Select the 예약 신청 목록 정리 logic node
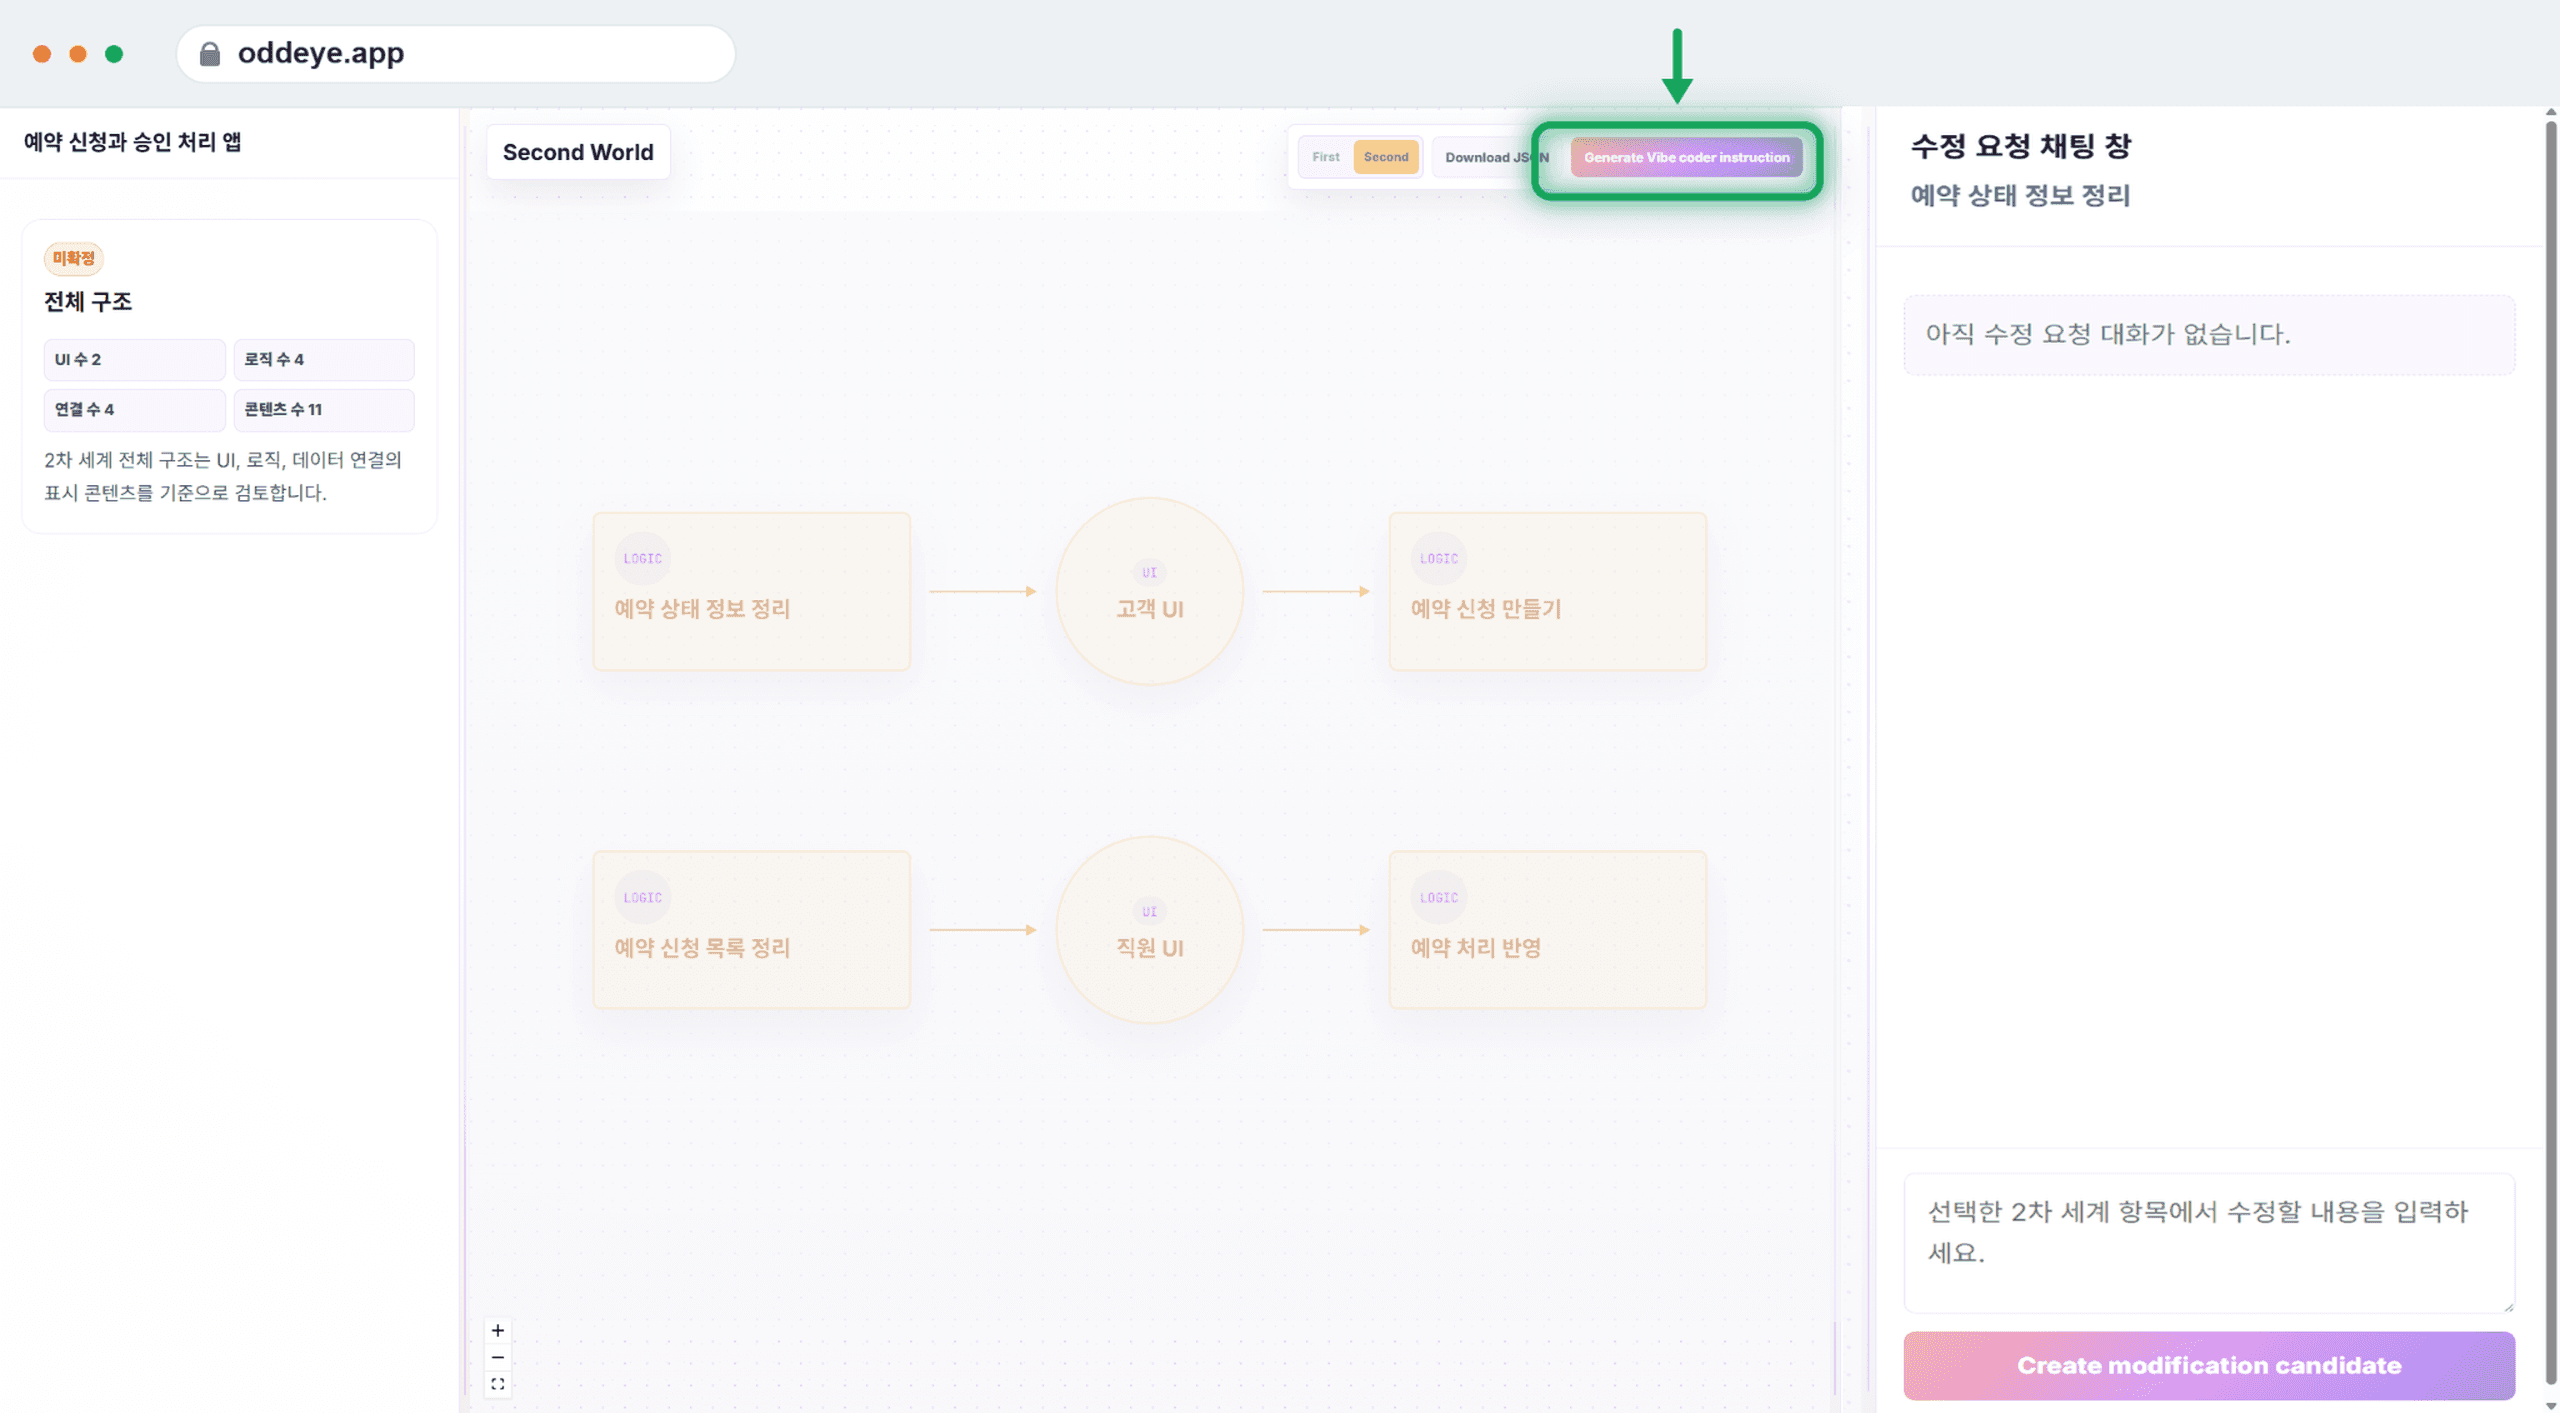This screenshot has width=2560, height=1413. point(751,930)
